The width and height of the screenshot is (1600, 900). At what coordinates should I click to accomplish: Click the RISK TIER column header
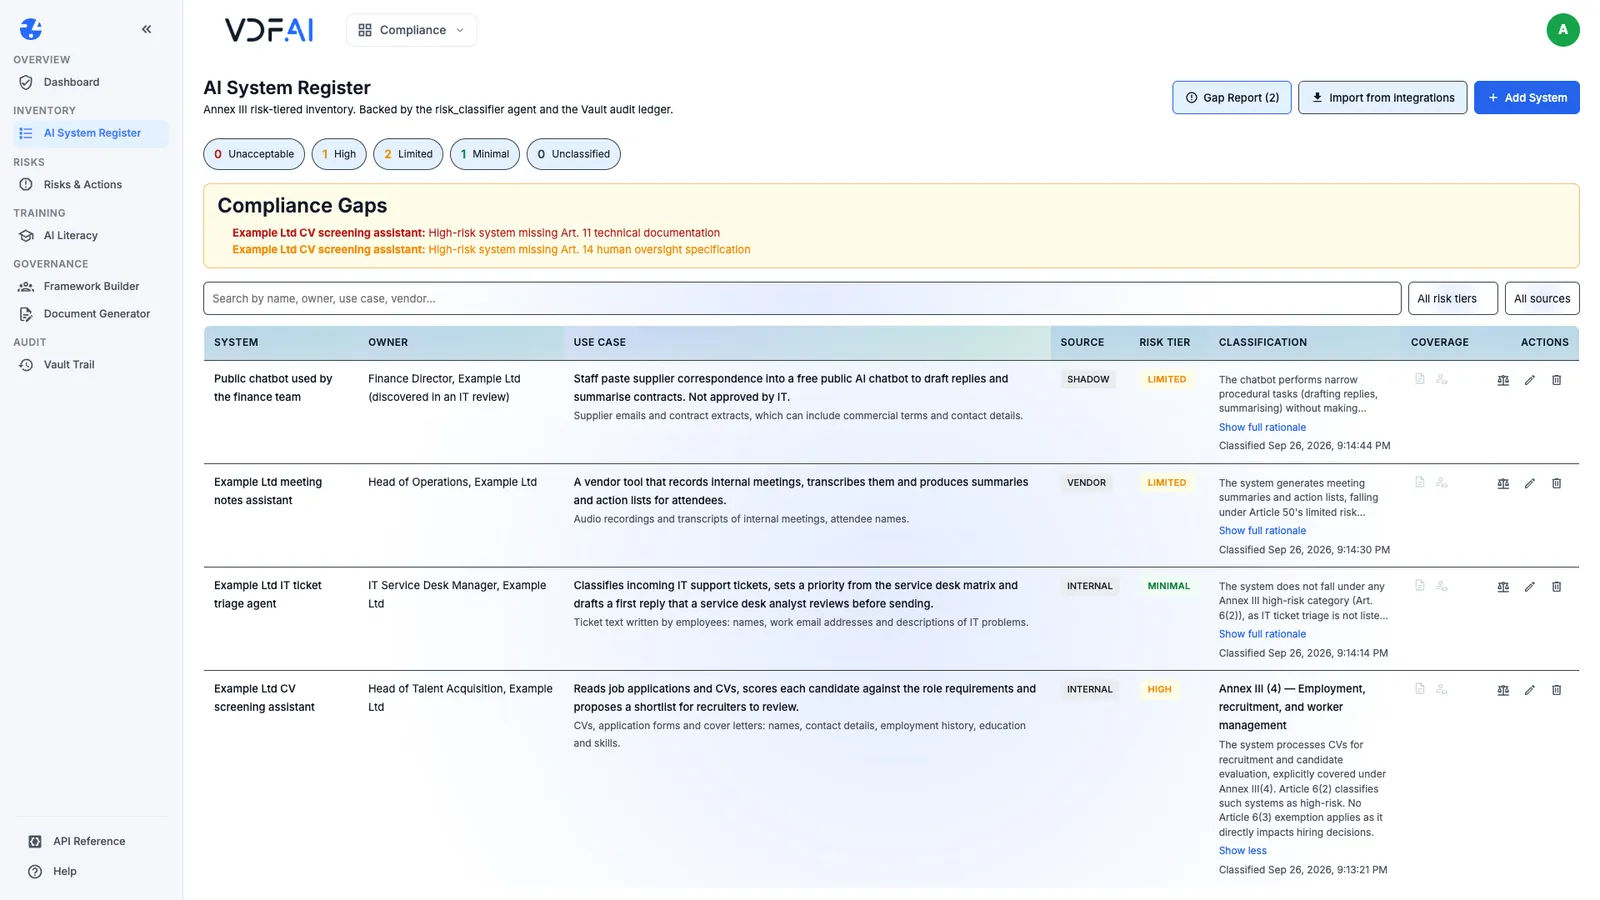(x=1165, y=342)
